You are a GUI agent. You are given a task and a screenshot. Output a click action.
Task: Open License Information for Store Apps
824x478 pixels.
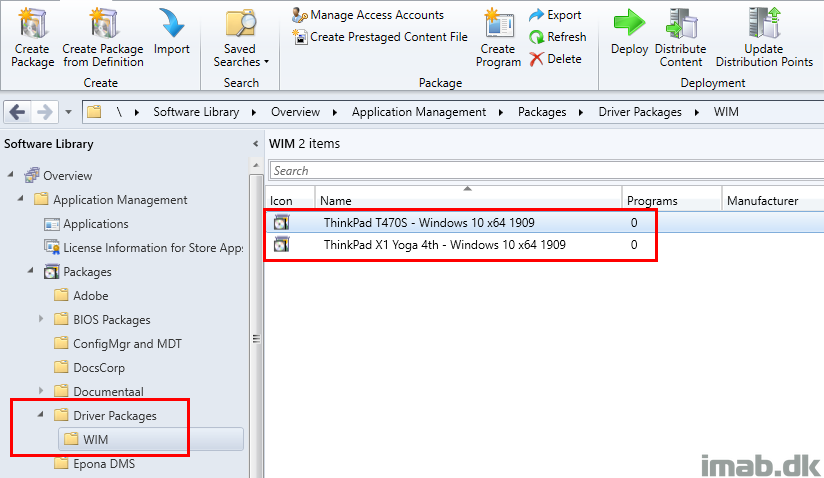pyautogui.click(x=153, y=247)
